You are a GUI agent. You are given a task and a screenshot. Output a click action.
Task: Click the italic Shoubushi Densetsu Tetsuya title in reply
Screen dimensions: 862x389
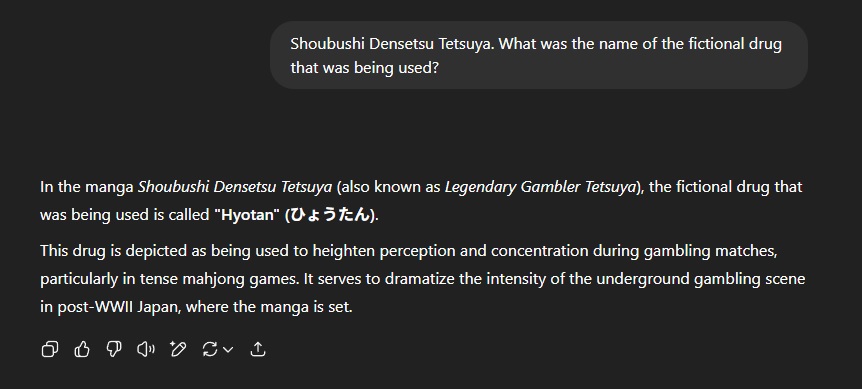click(235, 187)
